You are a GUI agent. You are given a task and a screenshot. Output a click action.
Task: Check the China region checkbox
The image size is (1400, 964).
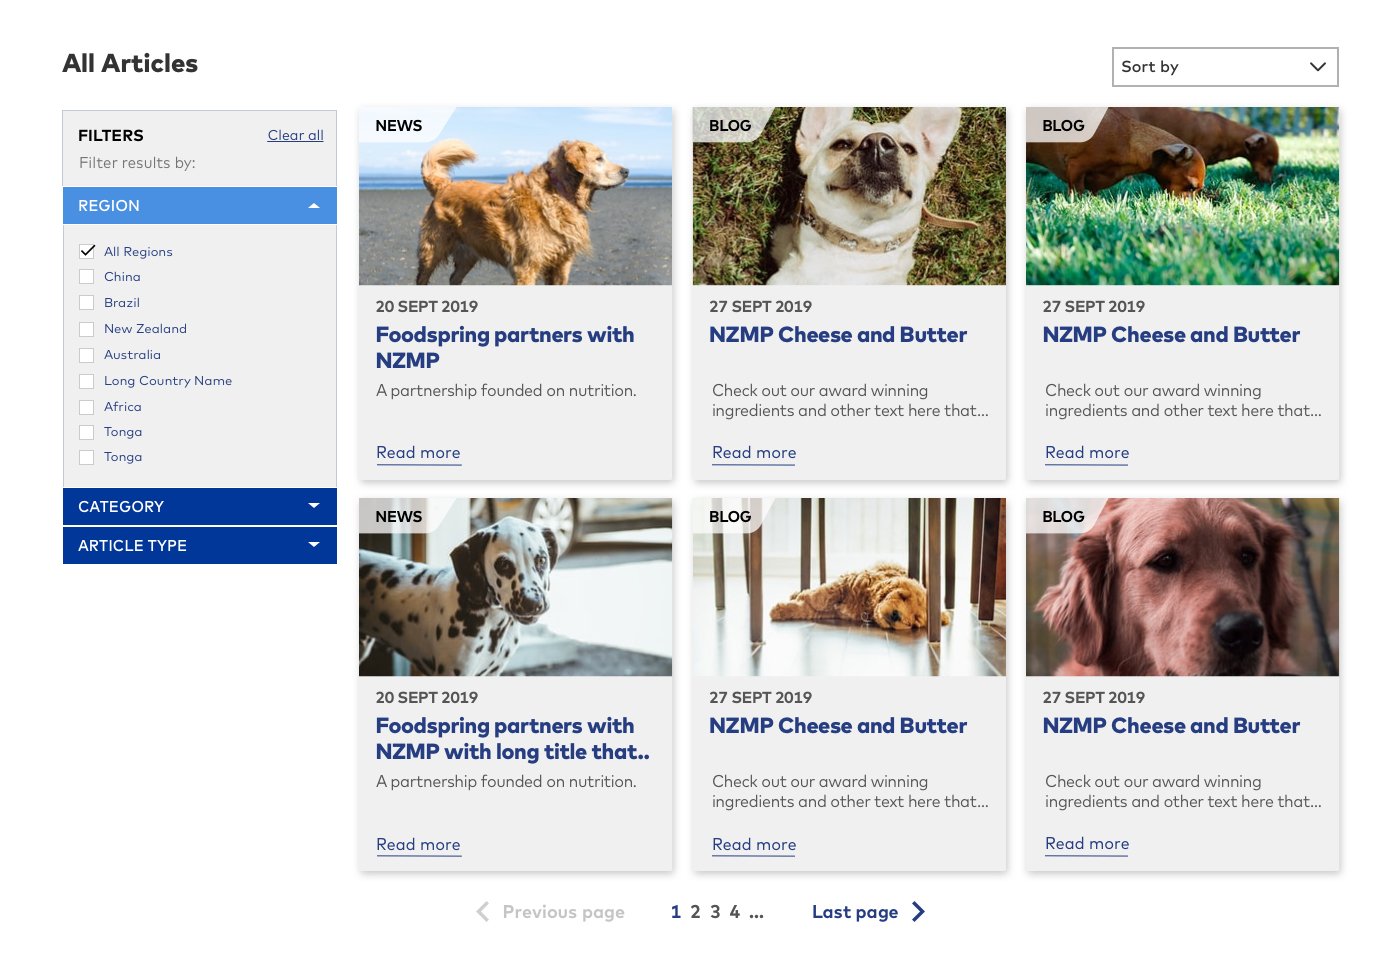click(x=87, y=277)
